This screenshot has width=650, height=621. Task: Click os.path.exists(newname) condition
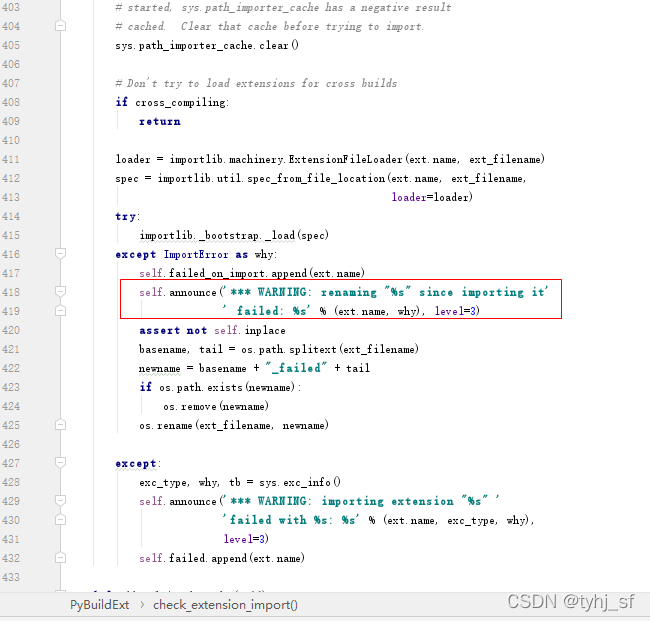pos(227,388)
